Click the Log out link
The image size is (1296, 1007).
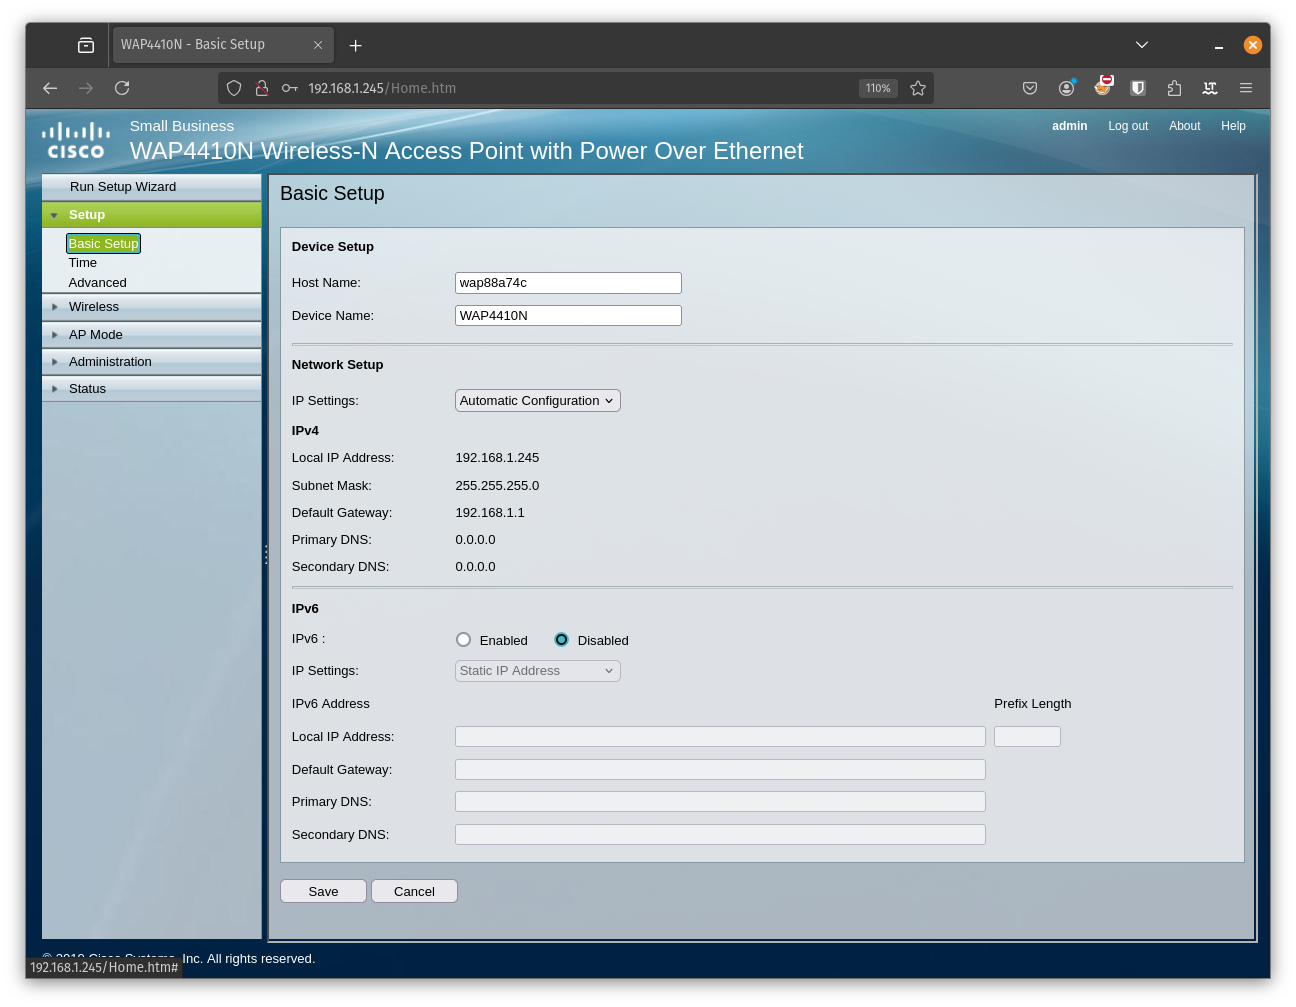tap(1127, 126)
